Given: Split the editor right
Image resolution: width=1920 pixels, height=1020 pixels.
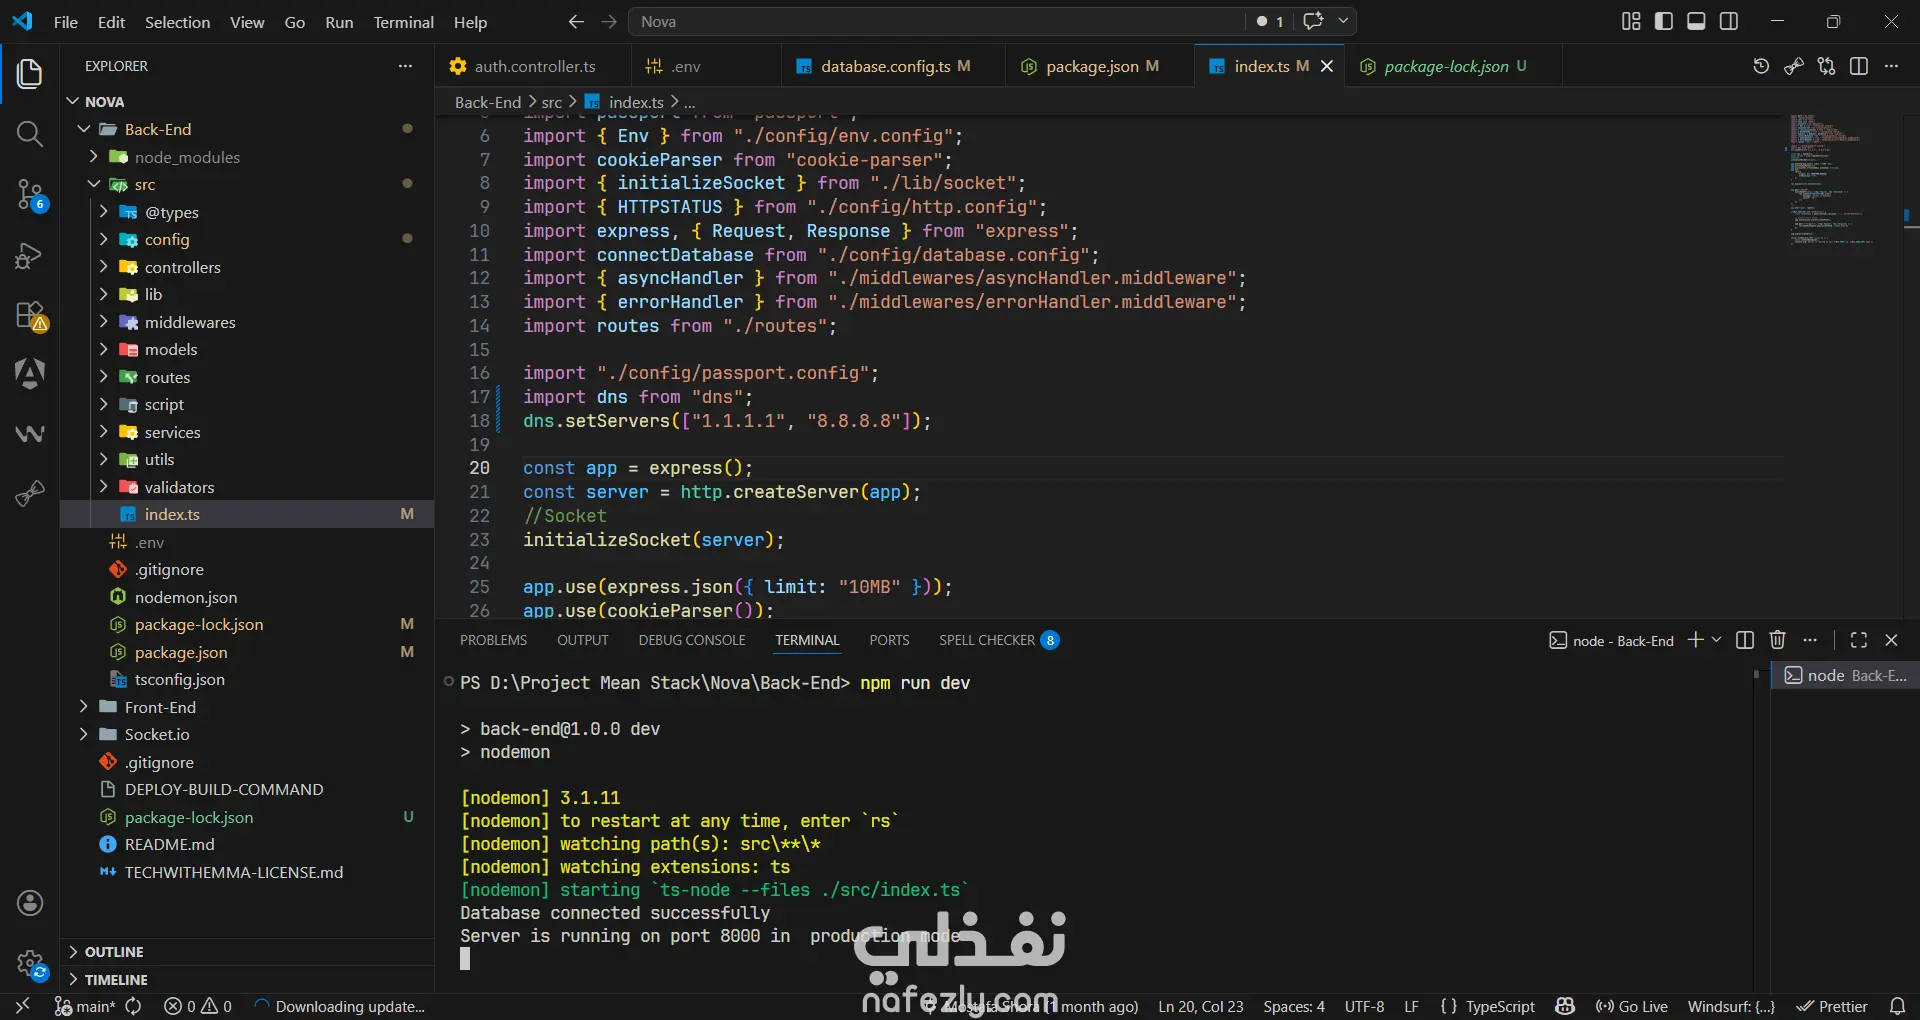Looking at the screenshot, I should pyautogui.click(x=1859, y=66).
